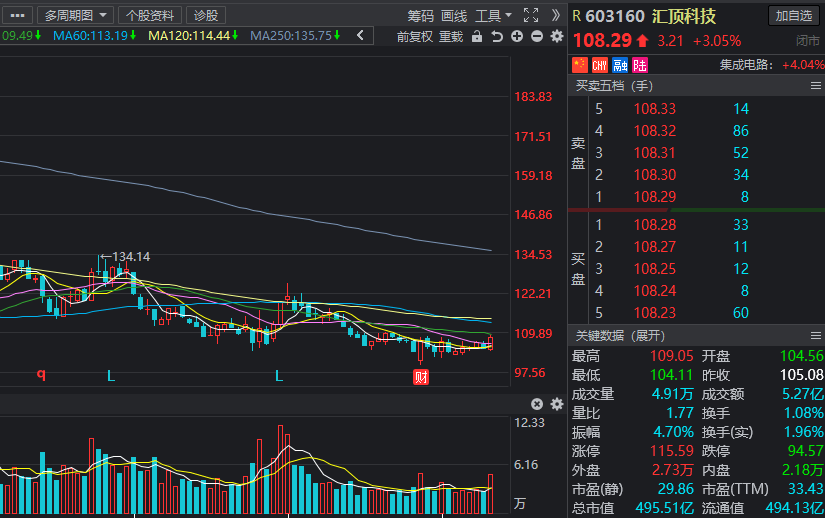Viewport: 825px width, 518px height.
Task: Click the red 财 marker on chart
Action: 421,377
